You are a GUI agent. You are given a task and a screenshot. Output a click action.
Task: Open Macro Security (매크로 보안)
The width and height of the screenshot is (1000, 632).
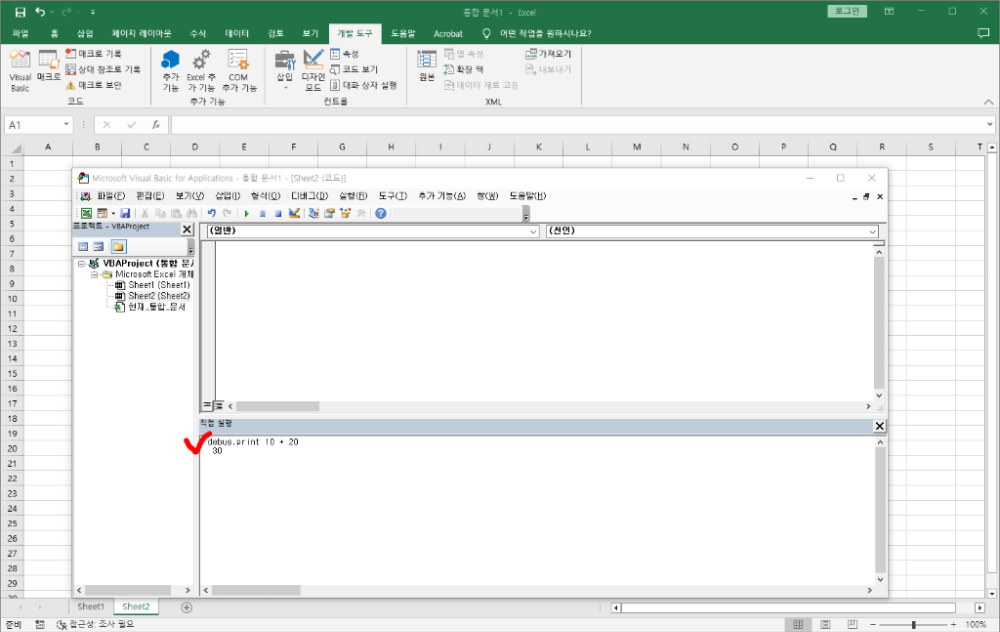93,85
